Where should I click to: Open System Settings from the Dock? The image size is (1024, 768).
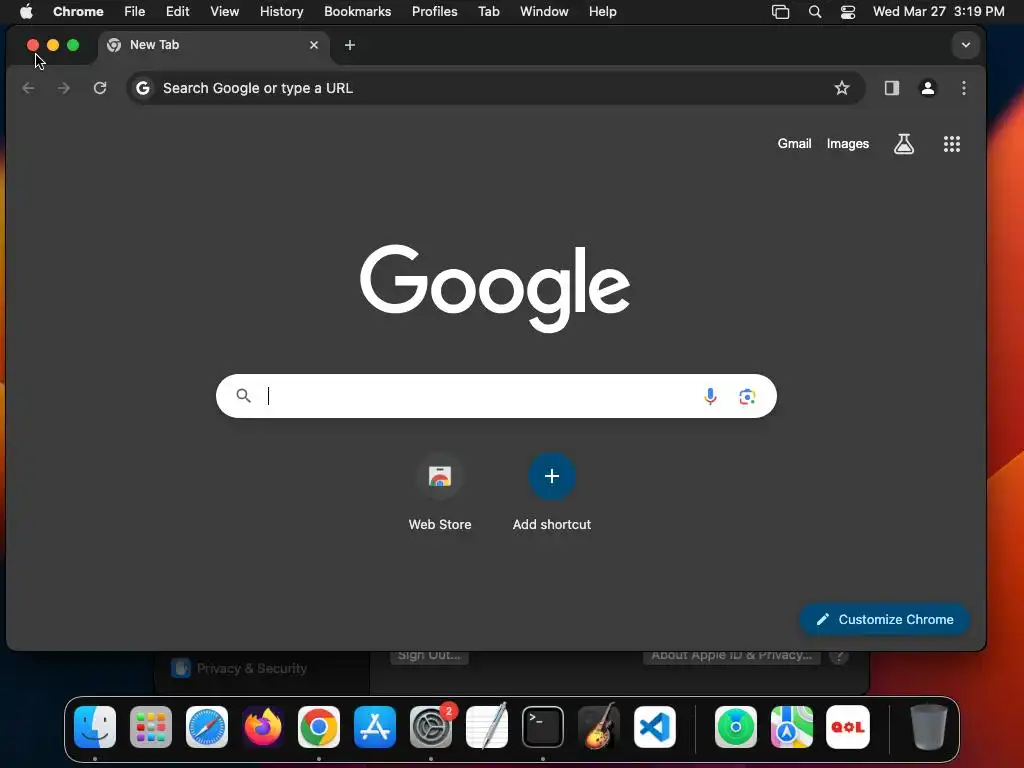[x=431, y=727]
